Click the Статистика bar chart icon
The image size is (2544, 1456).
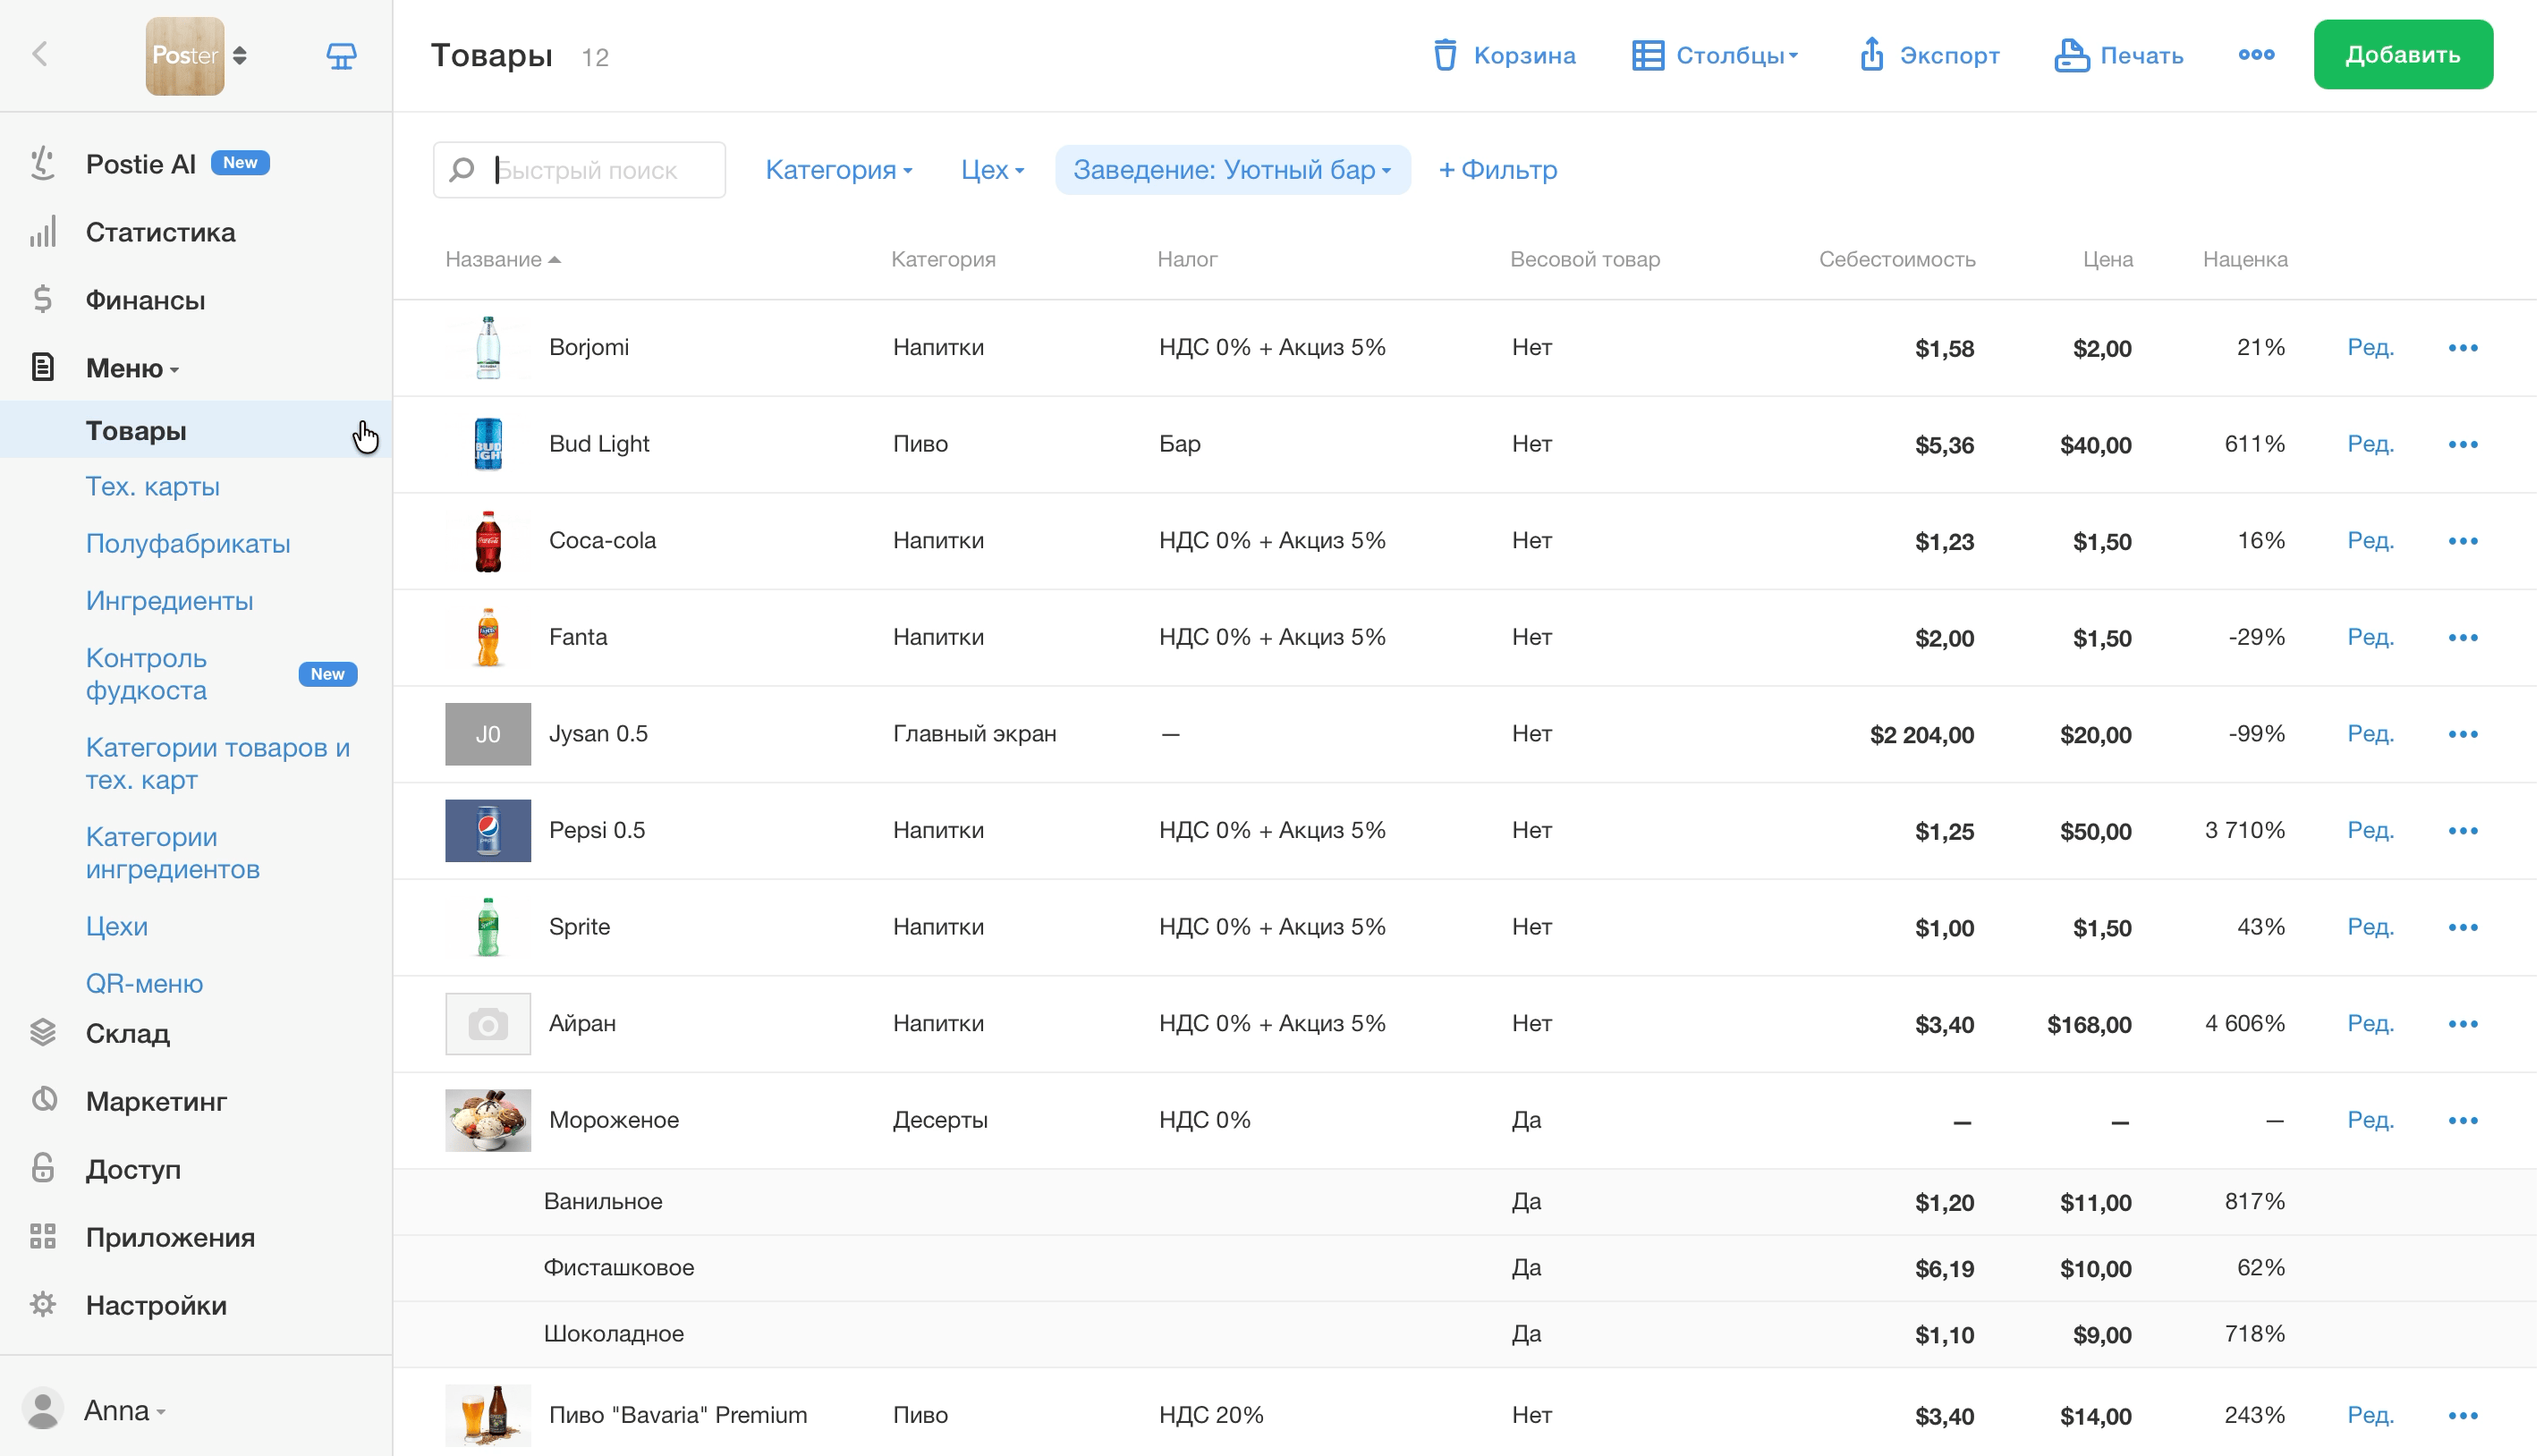click(43, 232)
